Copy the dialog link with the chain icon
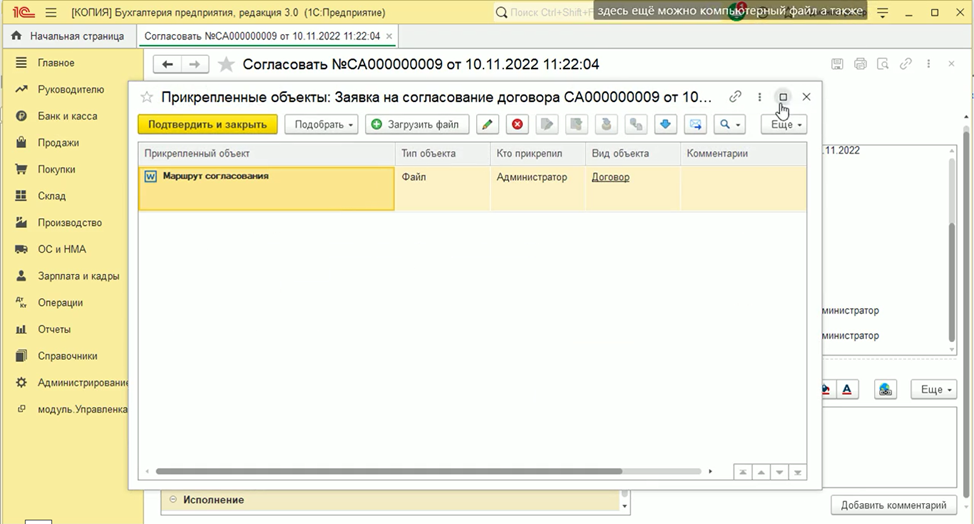The image size is (974, 524). (x=735, y=96)
